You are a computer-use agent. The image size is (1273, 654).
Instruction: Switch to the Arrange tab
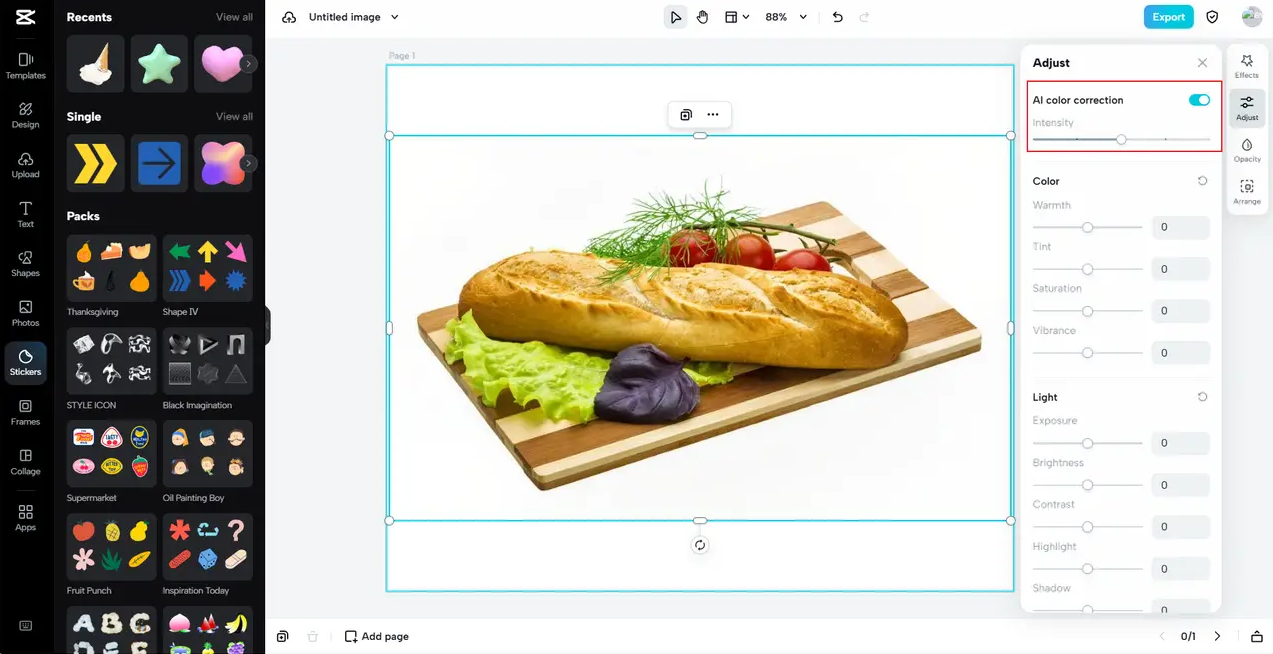[1247, 192]
